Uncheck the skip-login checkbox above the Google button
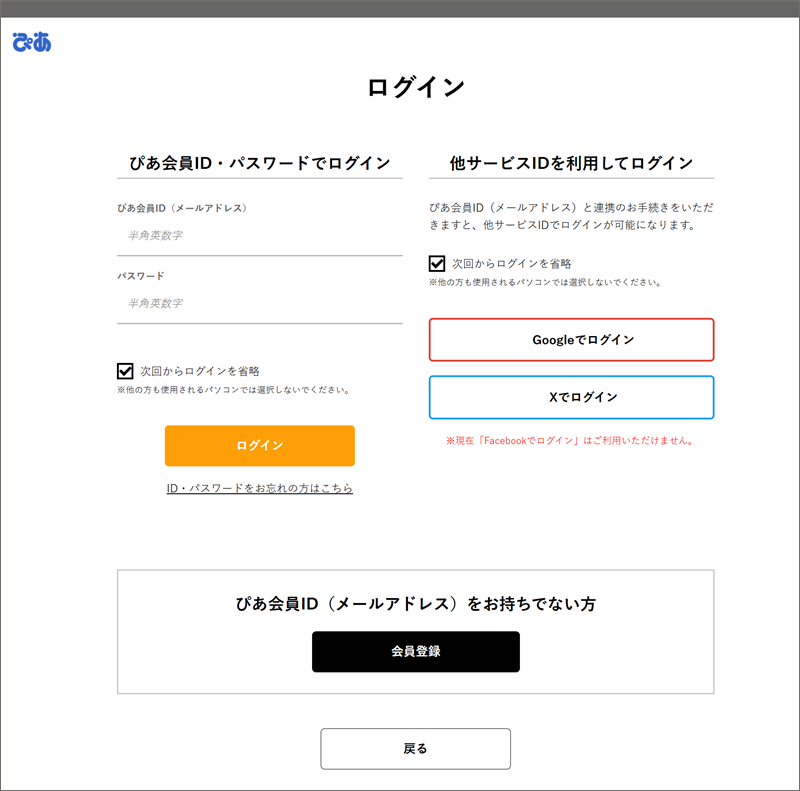The height and width of the screenshot is (791, 800). 437,264
